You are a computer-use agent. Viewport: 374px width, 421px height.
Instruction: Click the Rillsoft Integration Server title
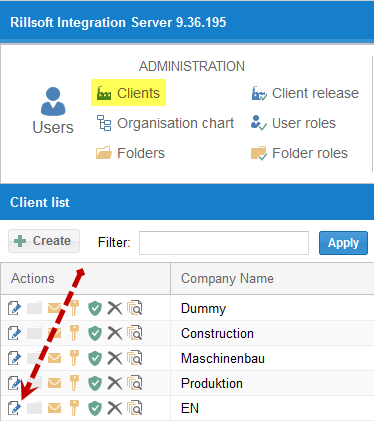(118, 22)
